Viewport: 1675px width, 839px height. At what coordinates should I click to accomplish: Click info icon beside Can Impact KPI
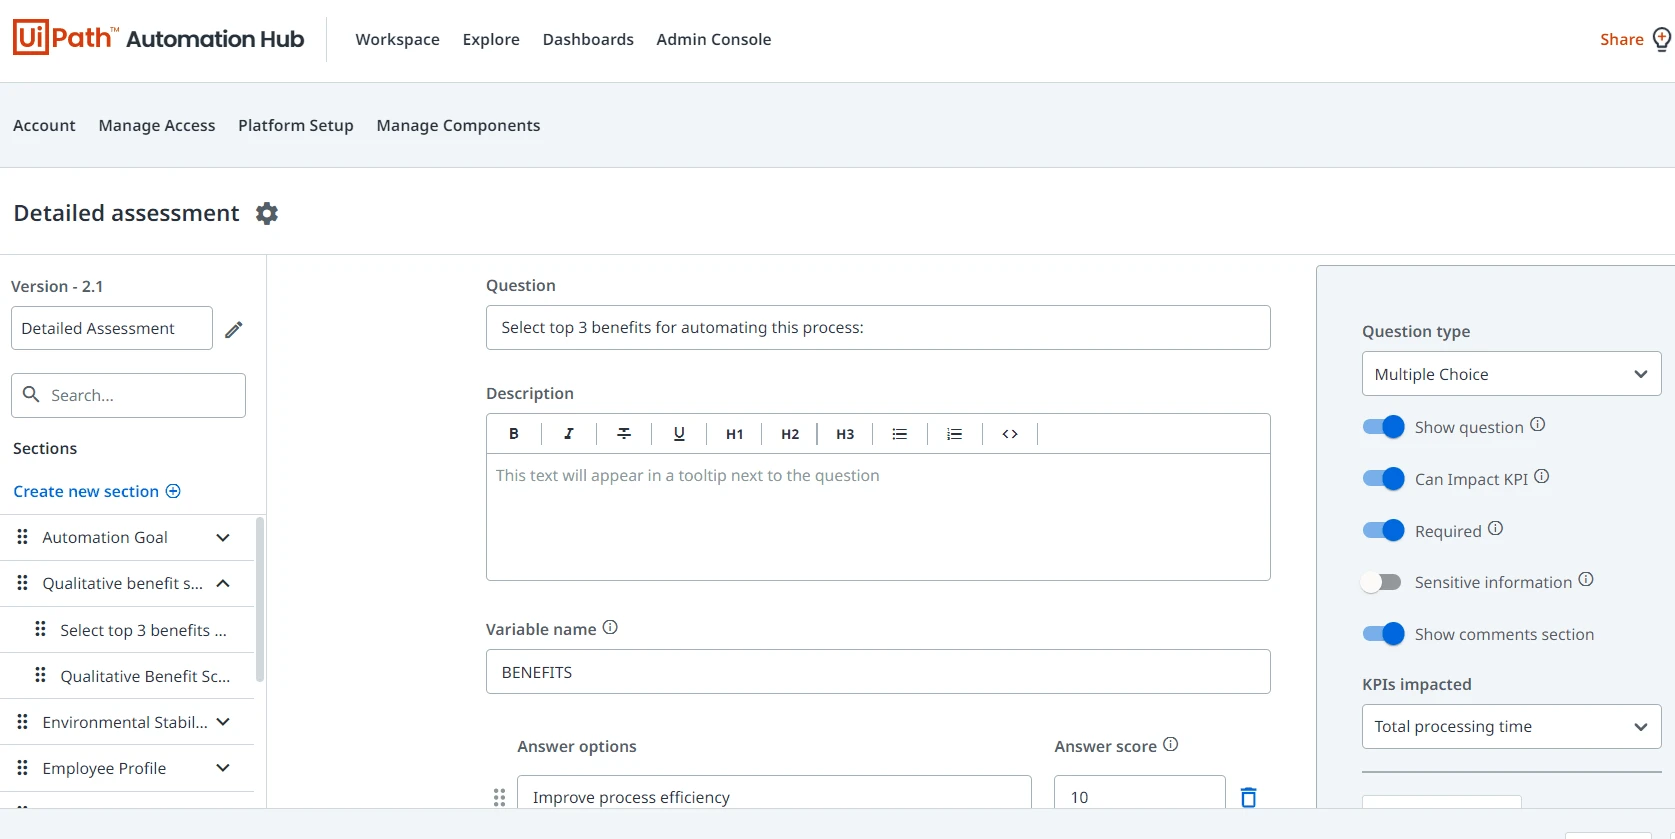pos(1542,477)
